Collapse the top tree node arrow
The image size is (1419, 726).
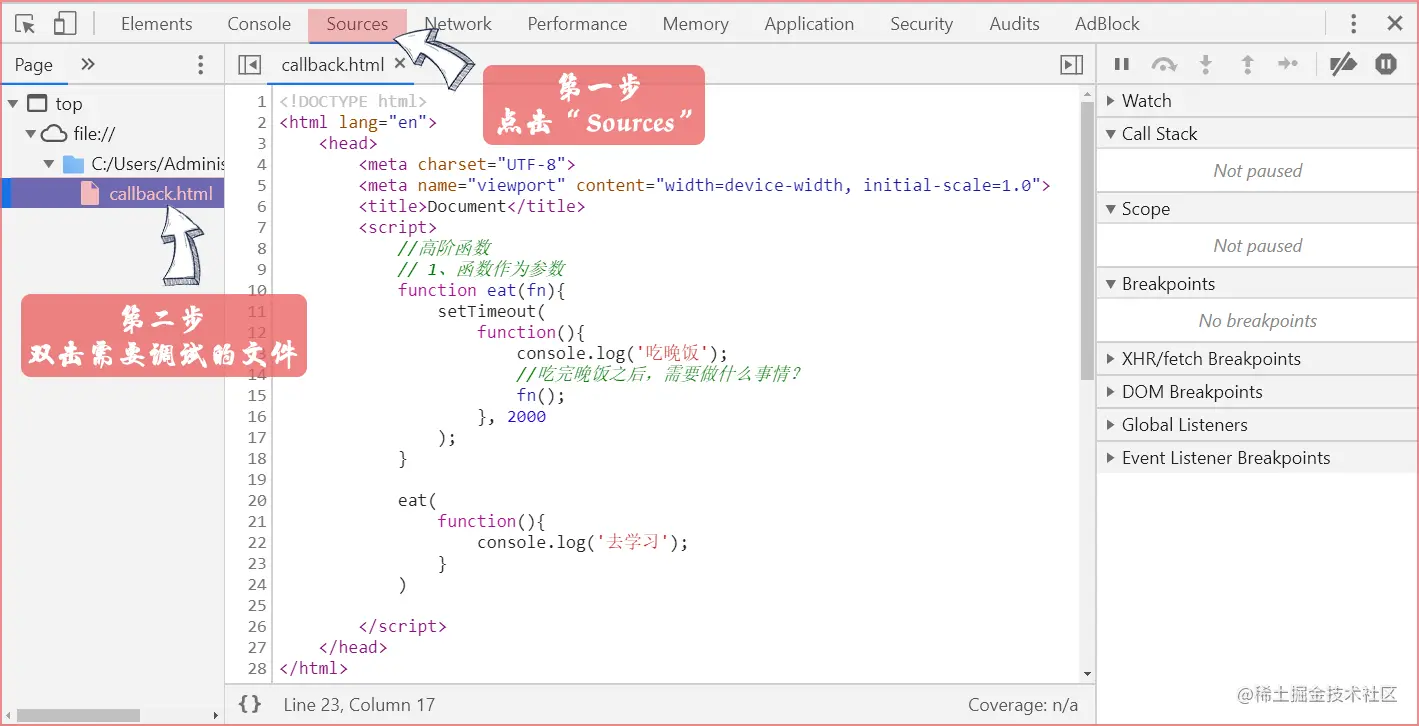pyautogui.click(x=13, y=104)
